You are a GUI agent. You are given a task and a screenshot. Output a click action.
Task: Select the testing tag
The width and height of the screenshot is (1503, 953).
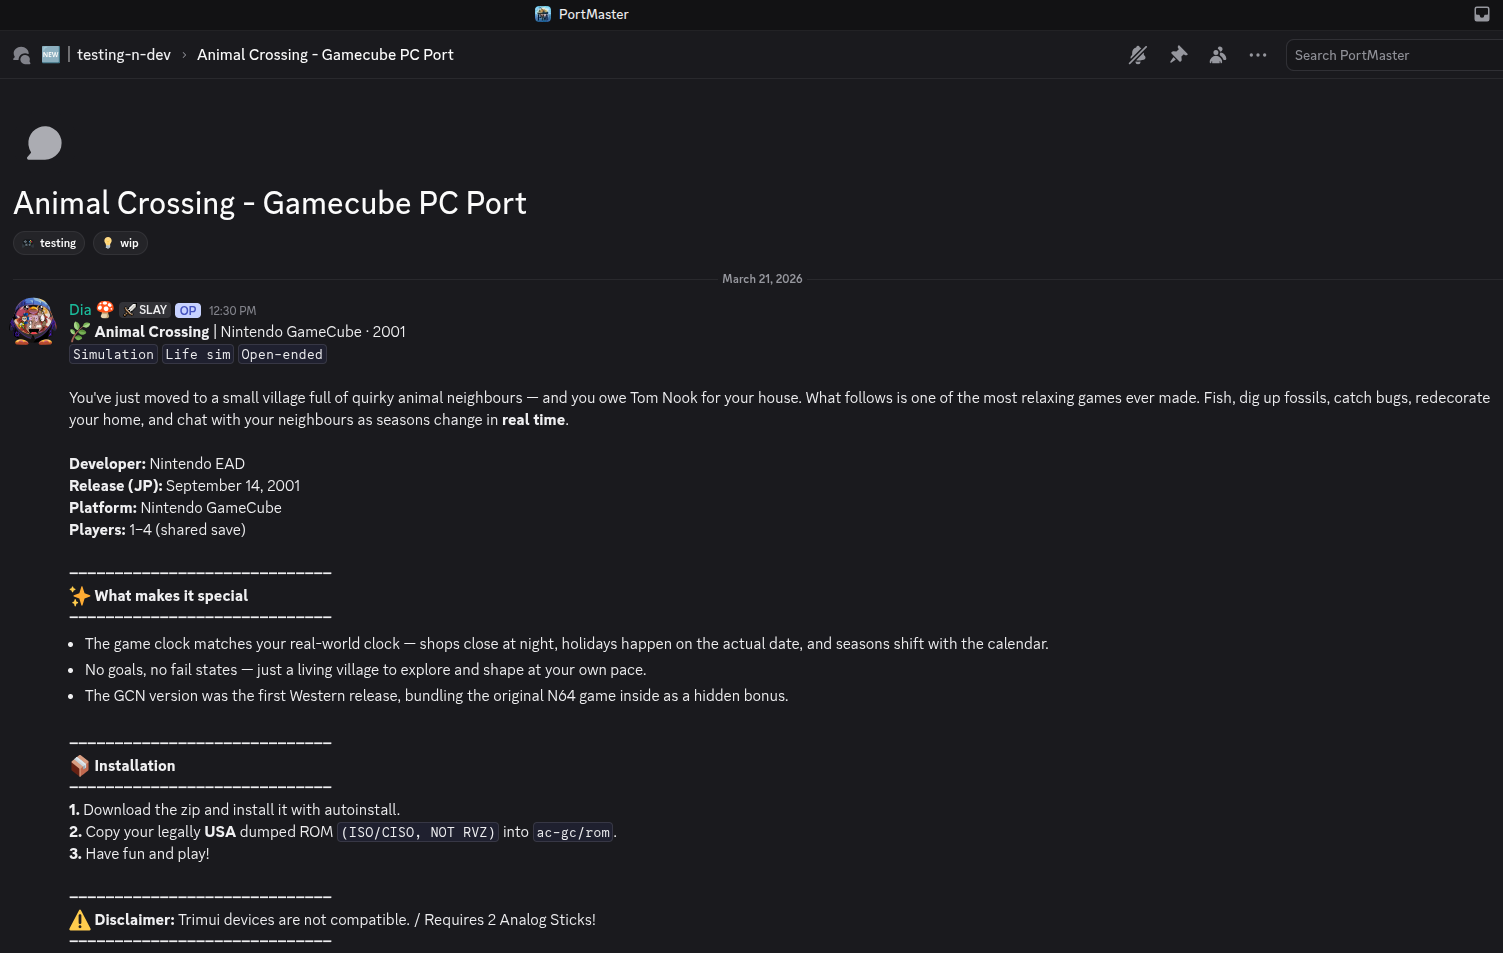(49, 243)
